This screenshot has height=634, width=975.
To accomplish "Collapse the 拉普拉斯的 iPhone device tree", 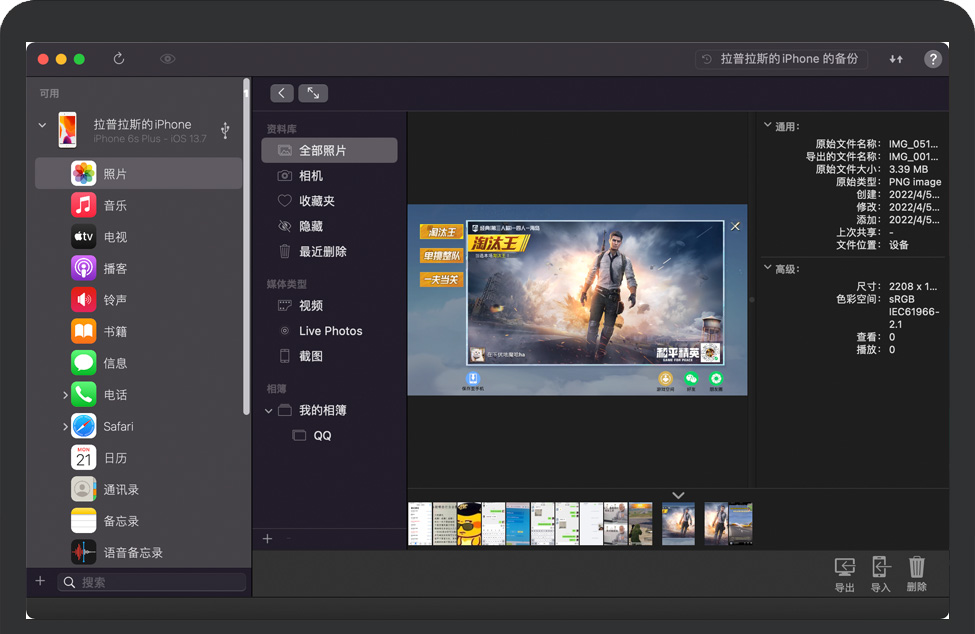I will click(x=42, y=125).
